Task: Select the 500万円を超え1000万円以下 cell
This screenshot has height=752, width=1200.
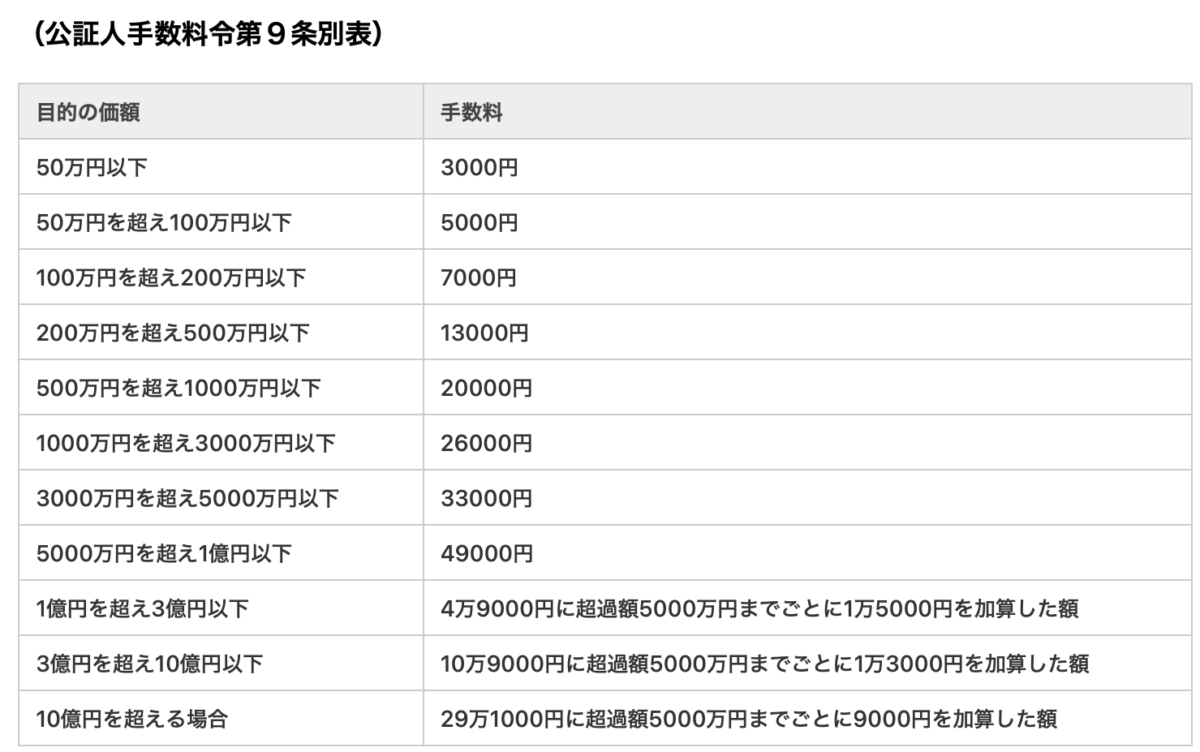Action: coord(179,387)
